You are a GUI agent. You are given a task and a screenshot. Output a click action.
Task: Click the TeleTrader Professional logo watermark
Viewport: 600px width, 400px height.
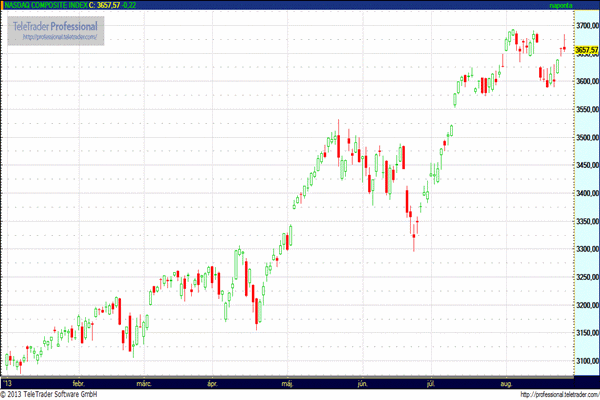pyautogui.click(x=54, y=25)
